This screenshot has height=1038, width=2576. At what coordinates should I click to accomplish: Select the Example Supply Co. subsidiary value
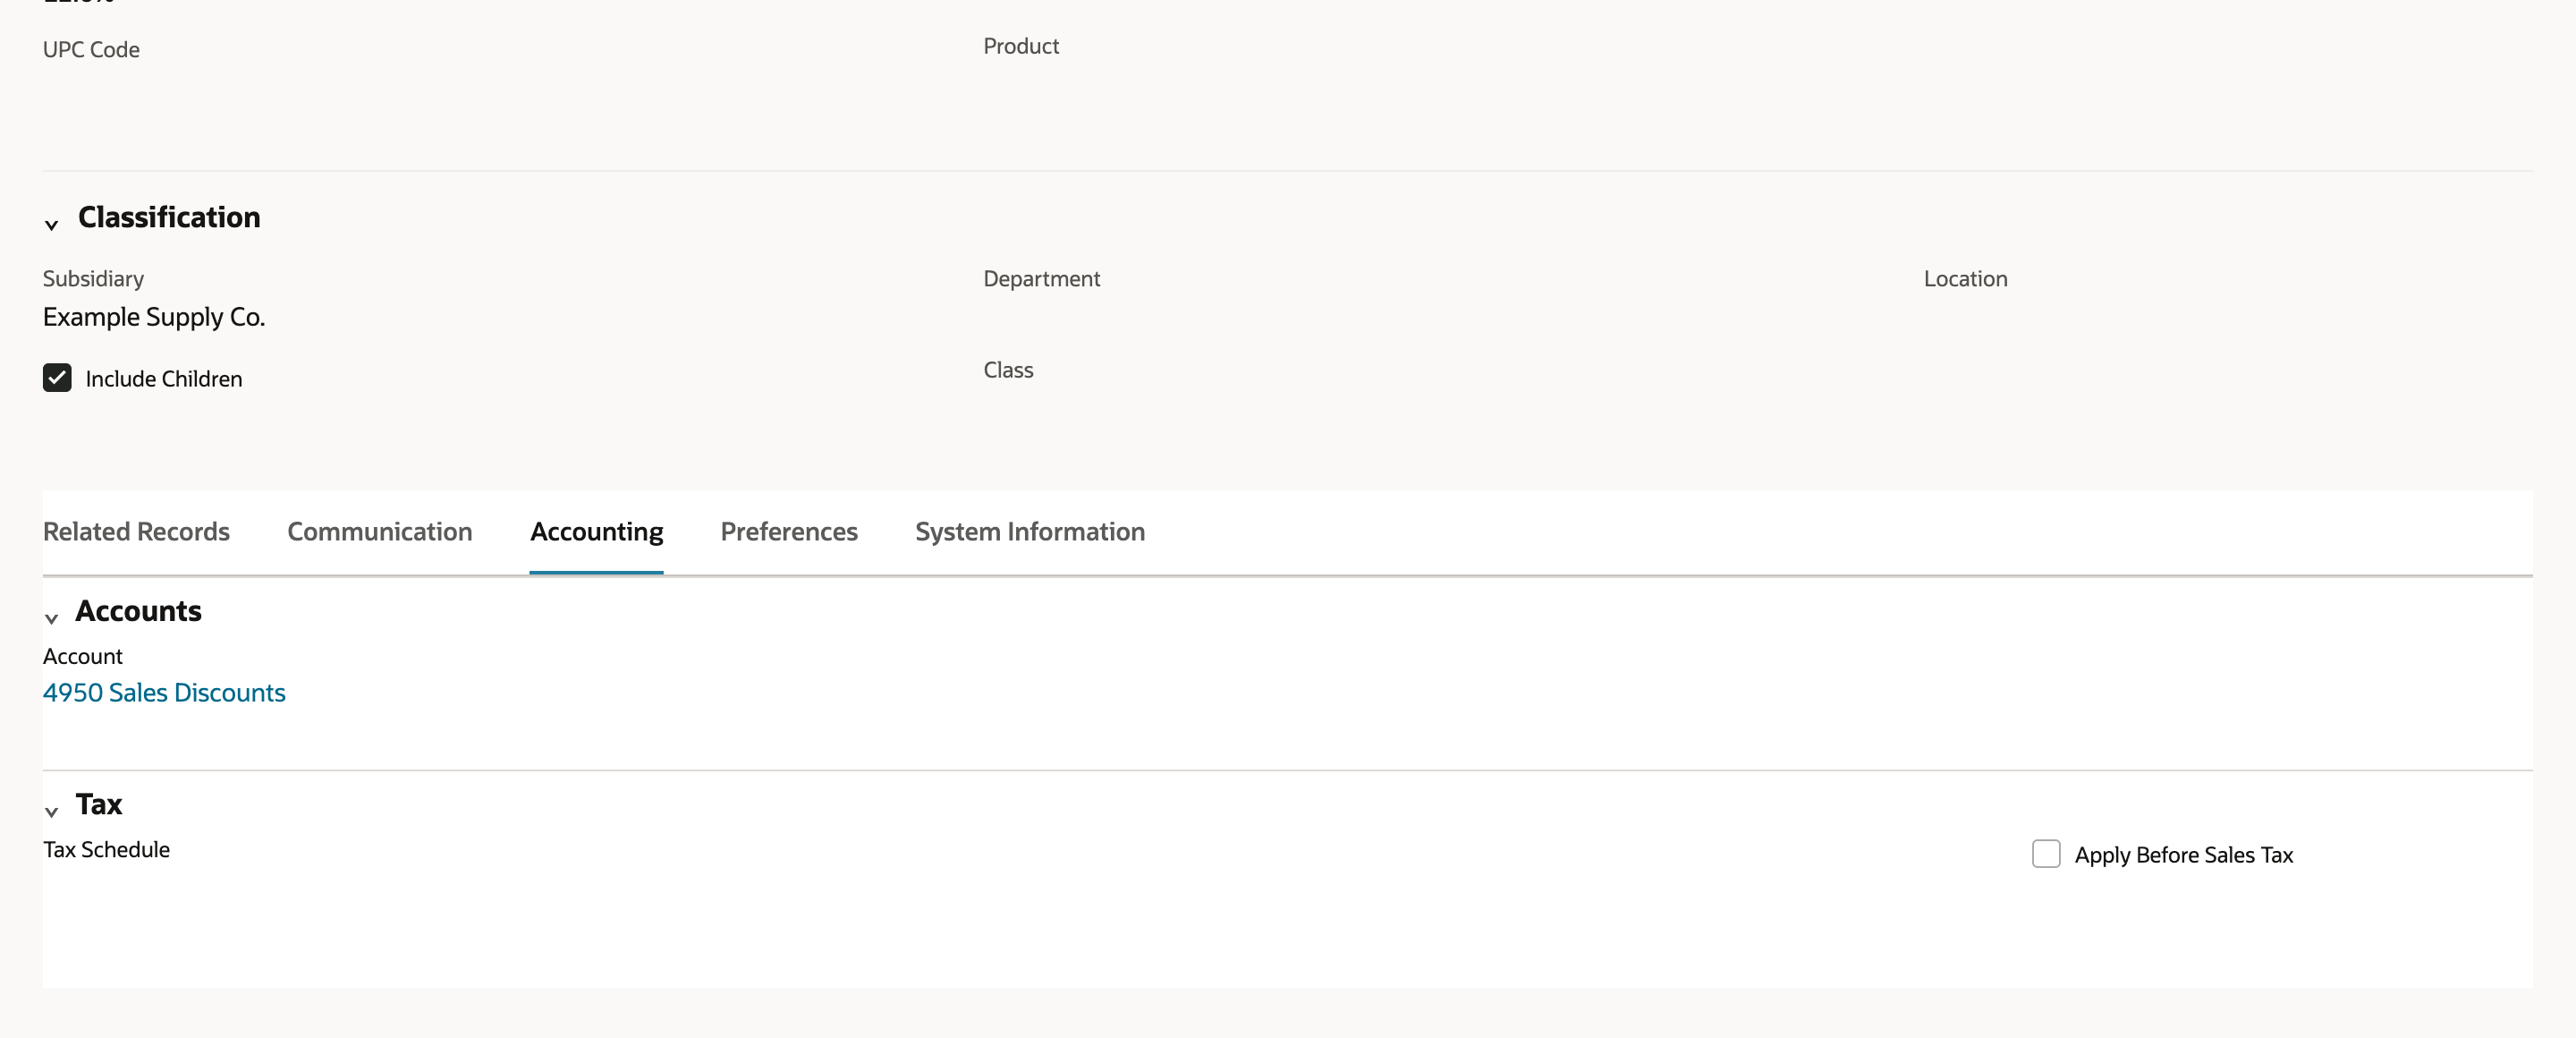pyautogui.click(x=154, y=317)
